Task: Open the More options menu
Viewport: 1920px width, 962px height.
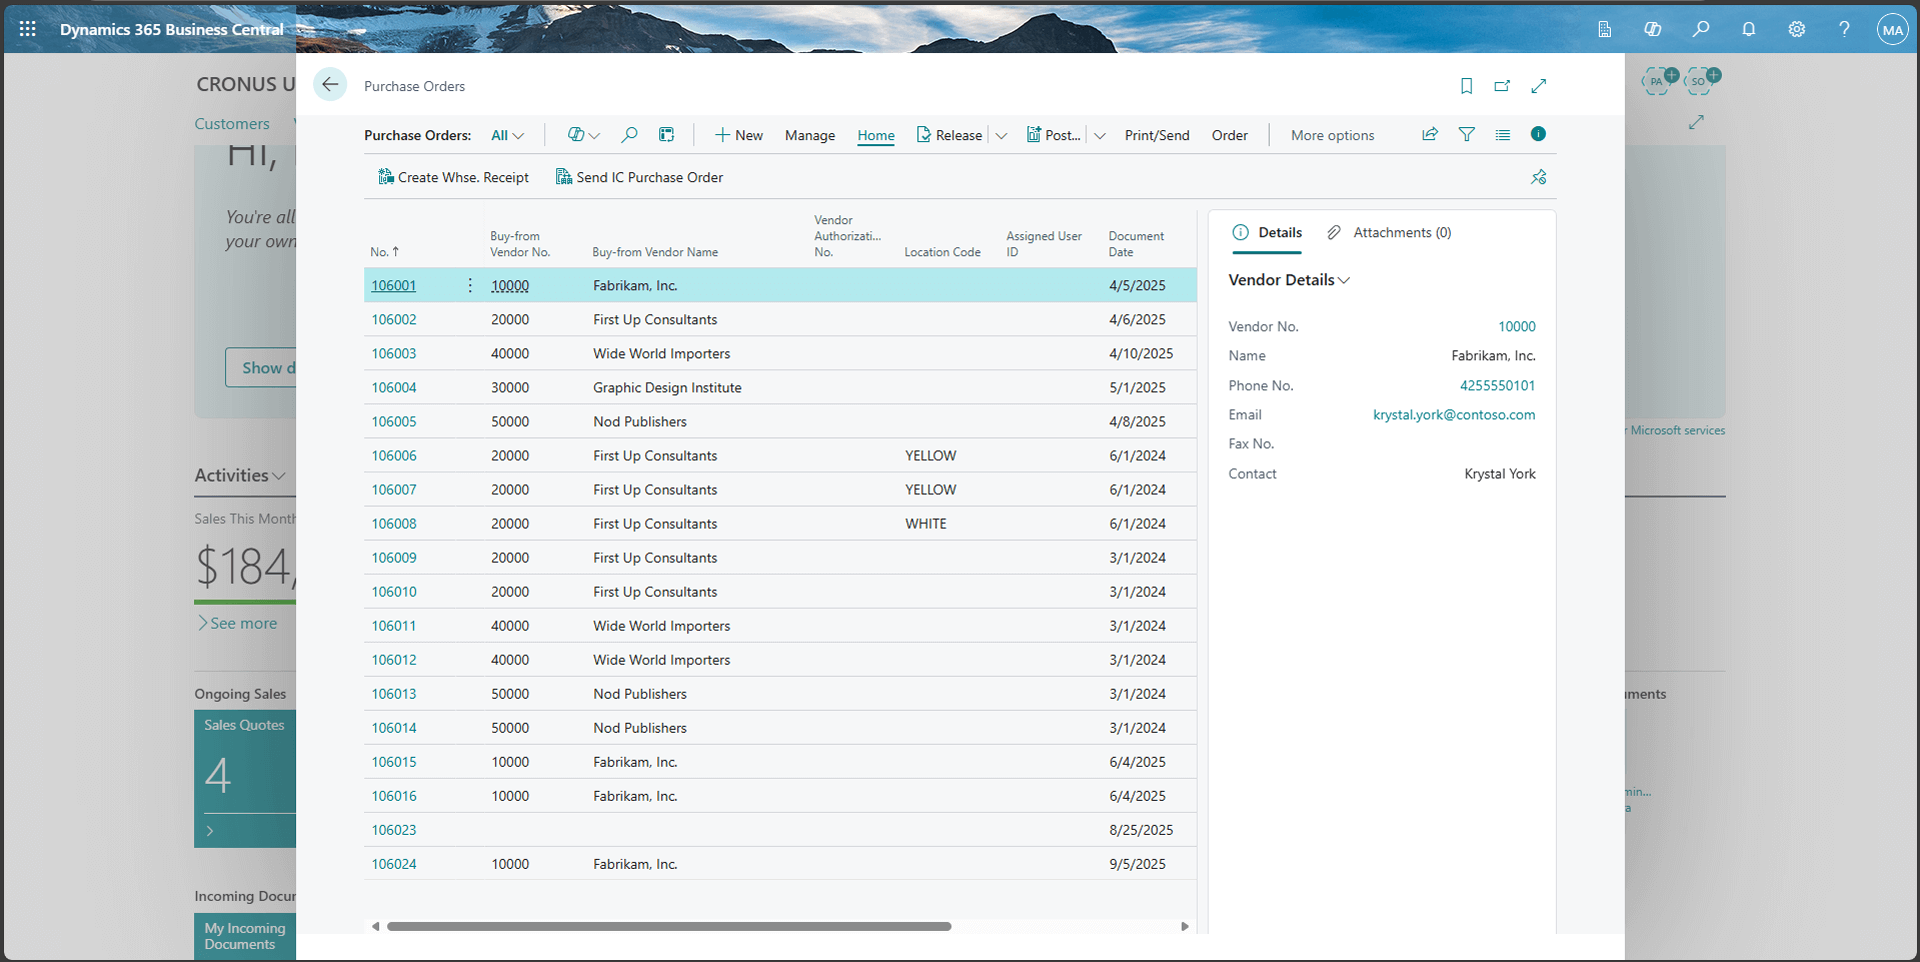Action: (x=1332, y=135)
